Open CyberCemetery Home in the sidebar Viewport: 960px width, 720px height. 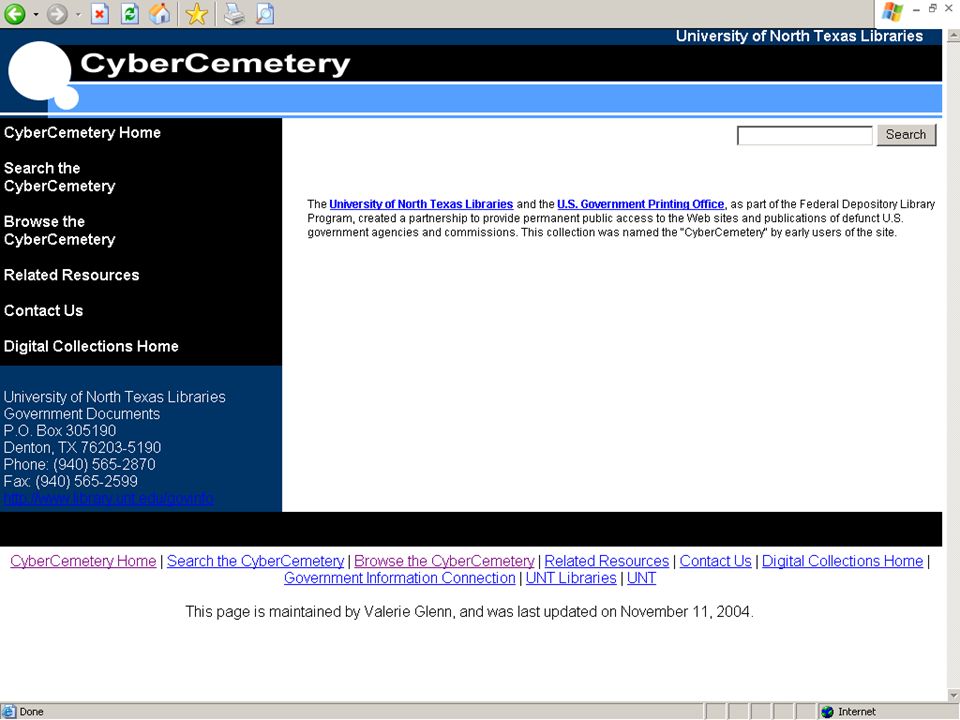(82, 133)
